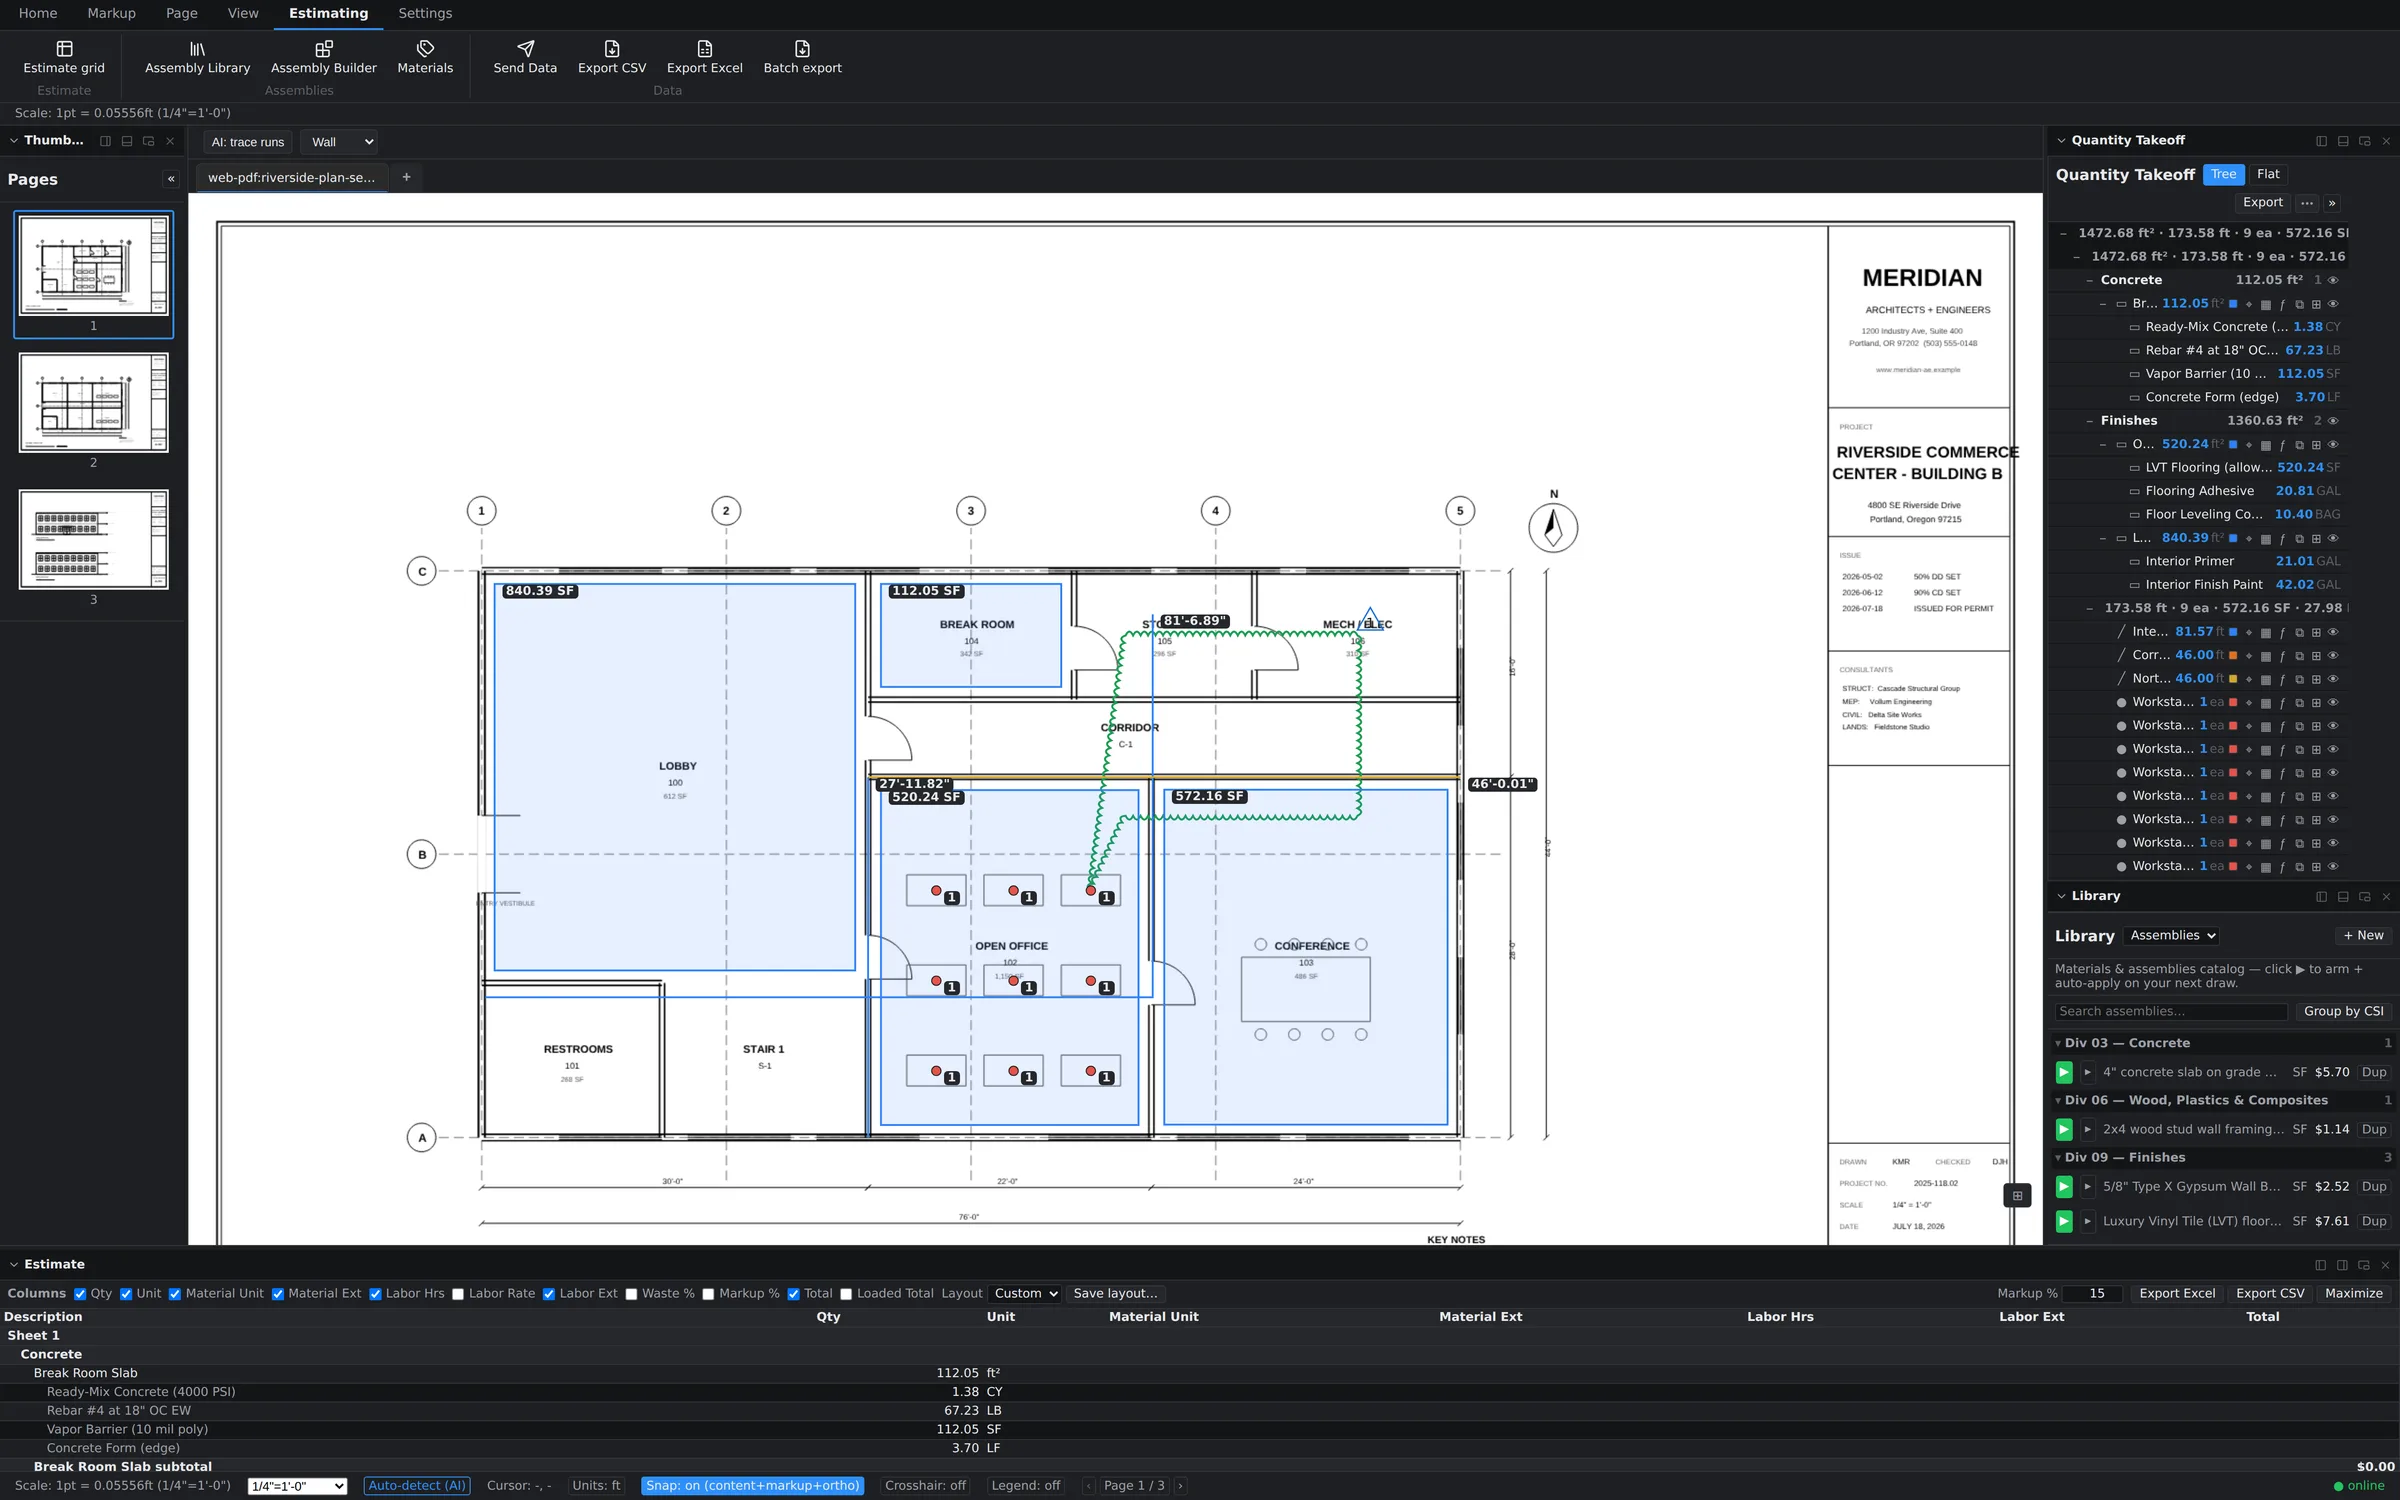
Task: Click the Save layout... button
Action: (1115, 1294)
